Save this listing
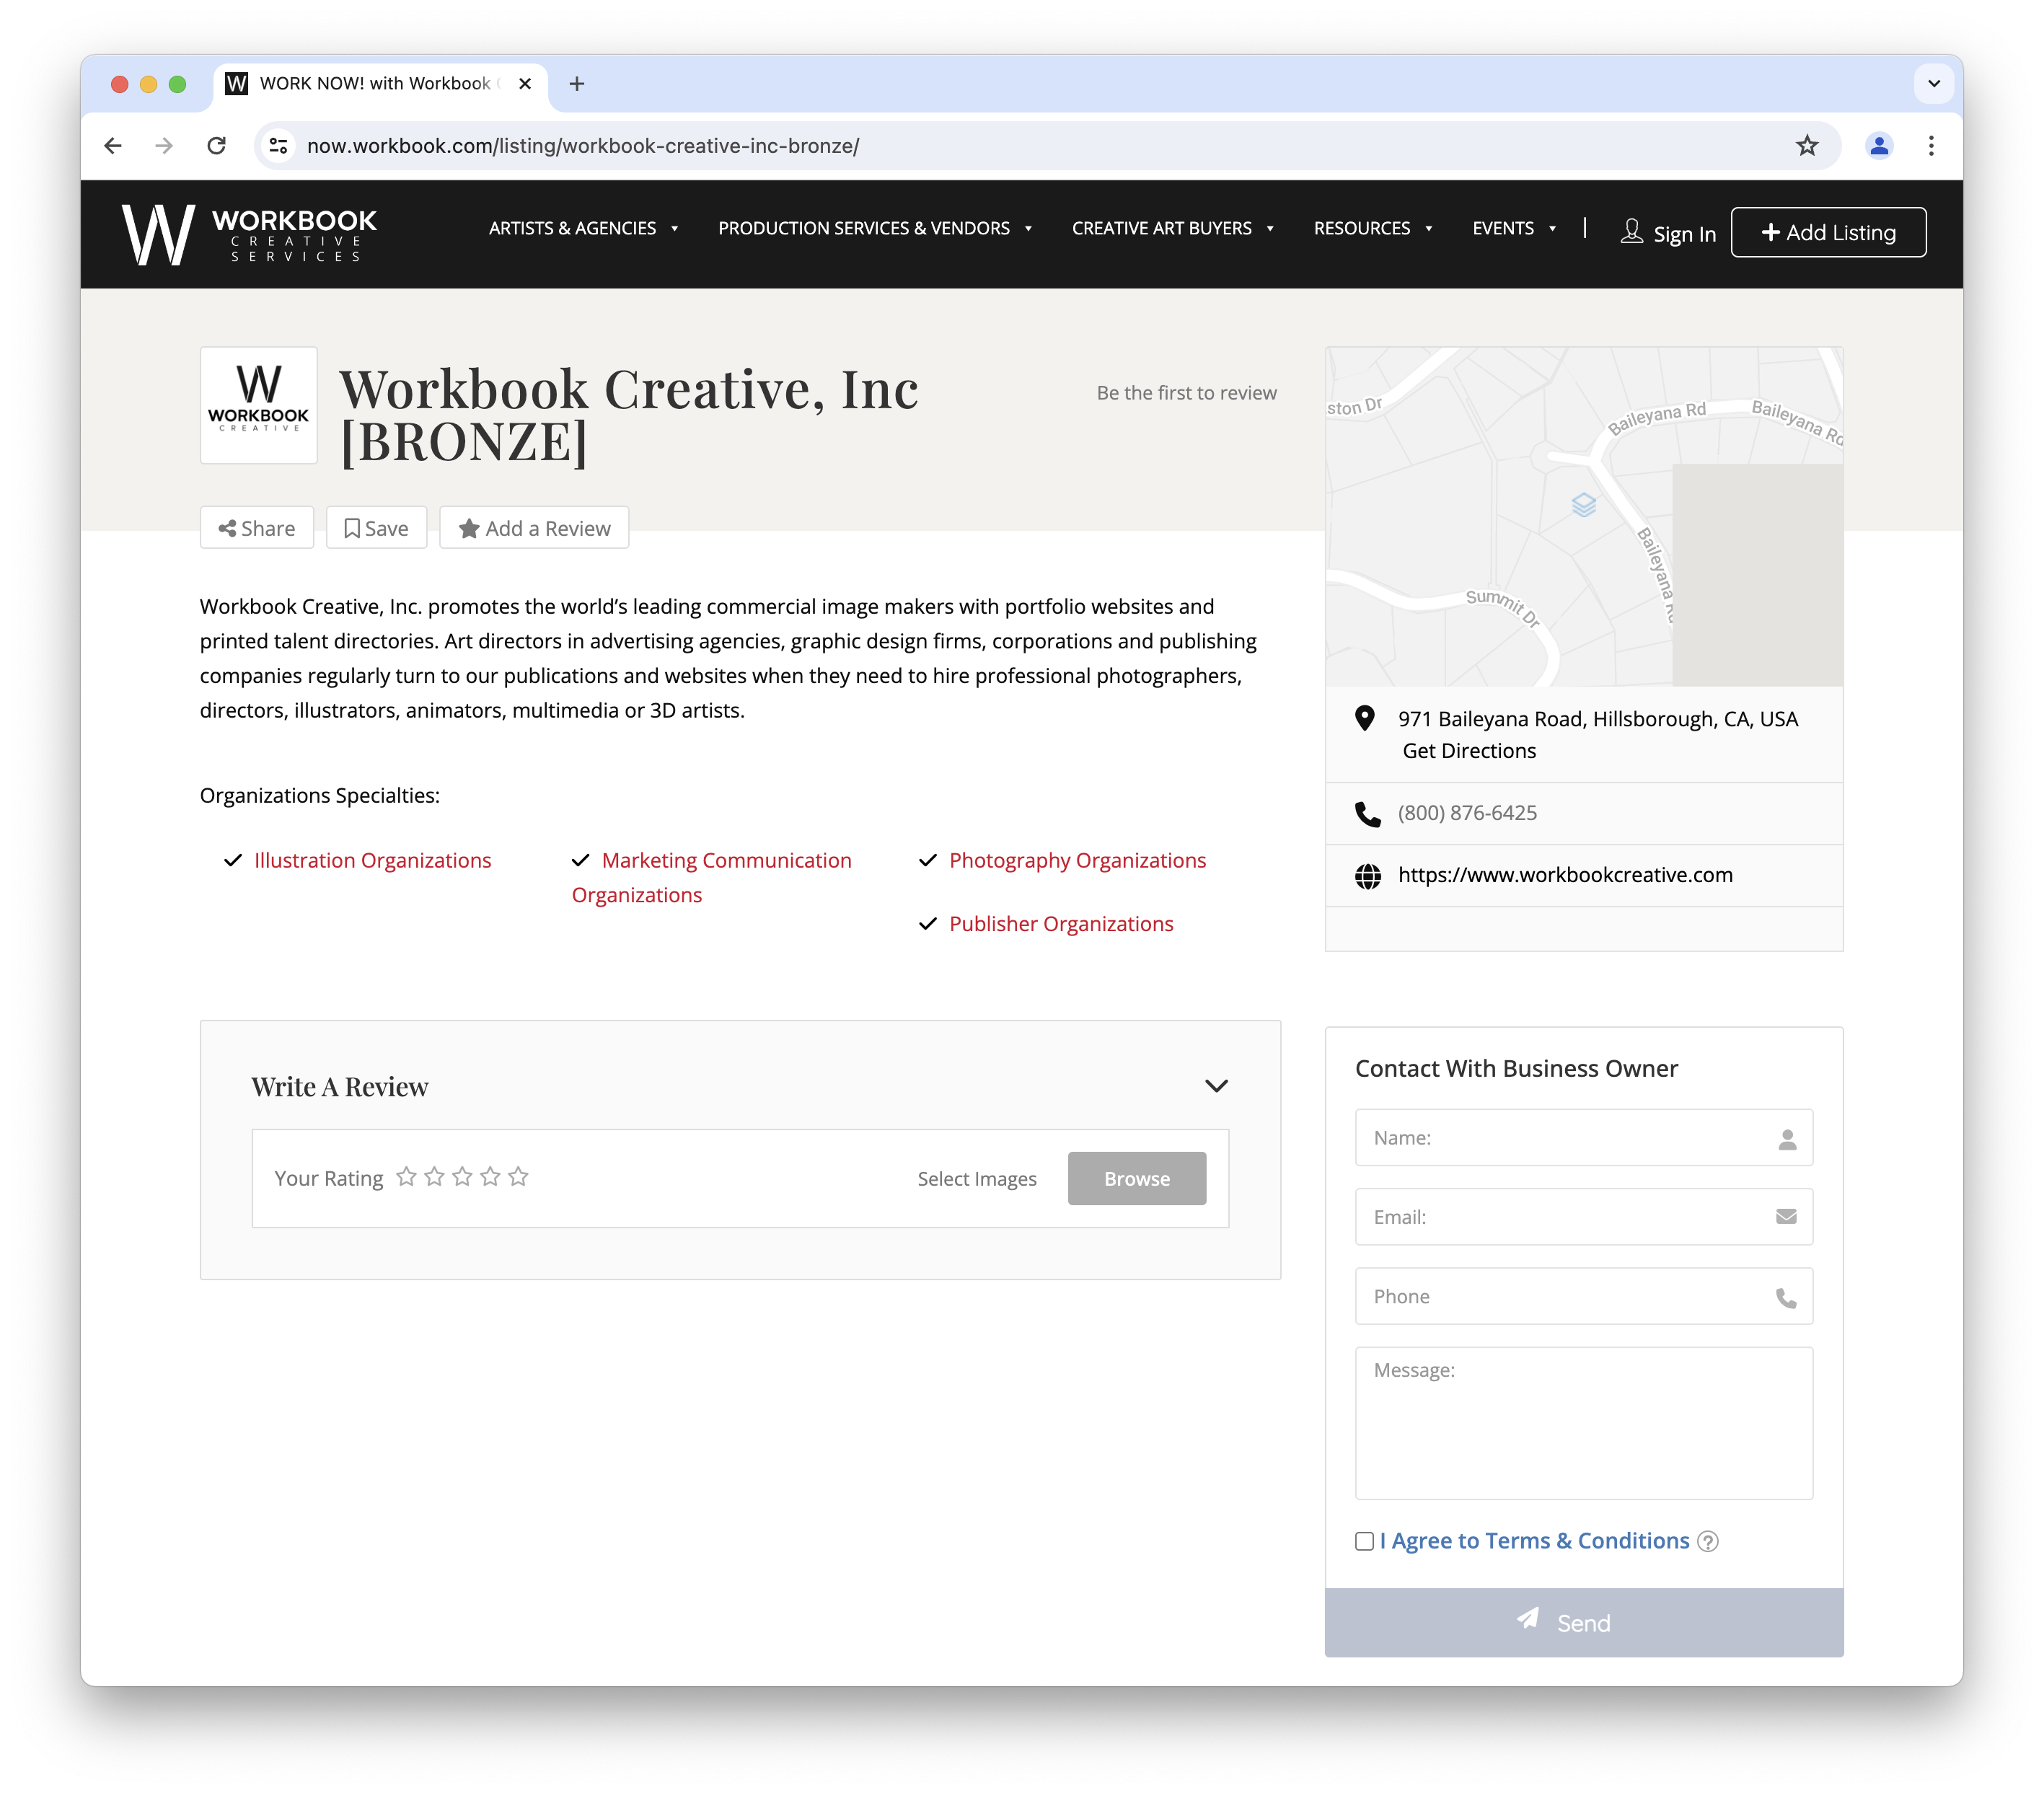The width and height of the screenshot is (2044, 1793). pyautogui.click(x=376, y=528)
